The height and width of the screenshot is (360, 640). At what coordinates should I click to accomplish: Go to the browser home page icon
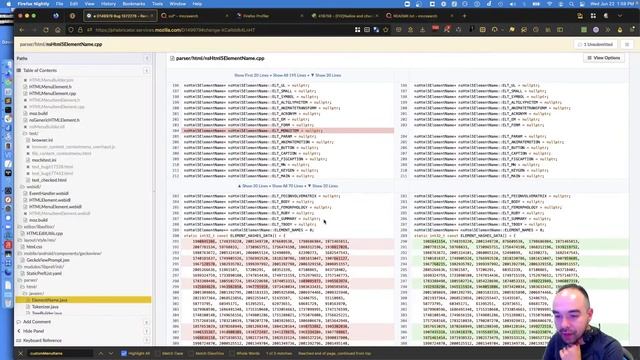58,30
